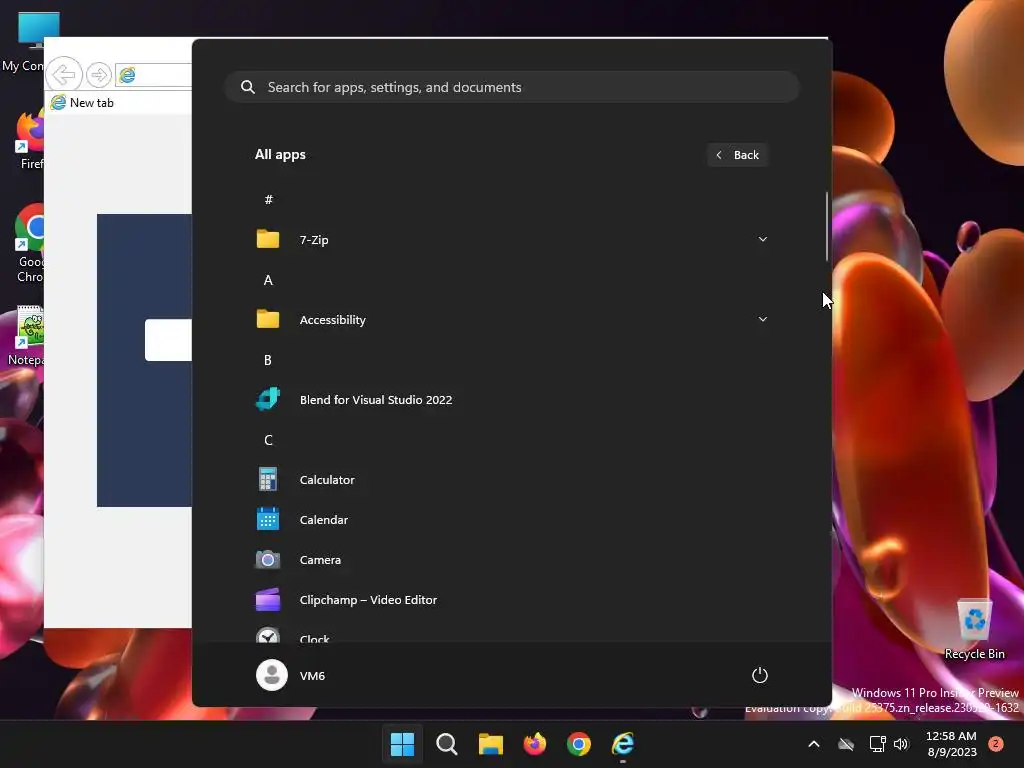1024x768 pixels.
Task: Jump to apps via the # header
Action: [x=268, y=199]
